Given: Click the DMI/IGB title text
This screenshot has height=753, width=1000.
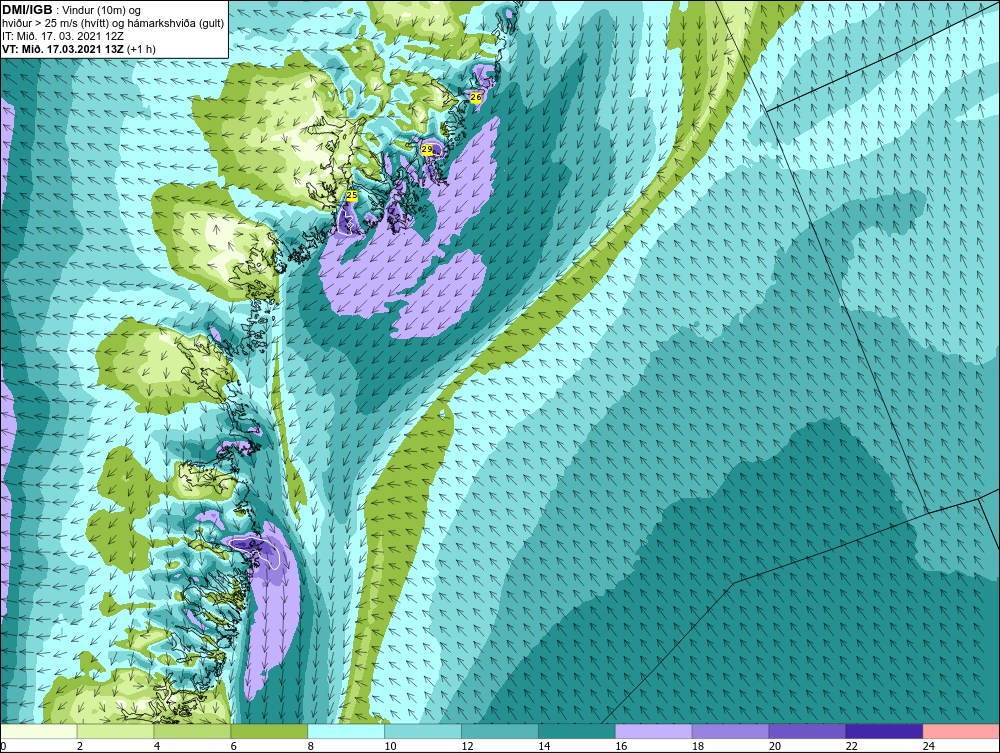Looking at the screenshot, I should pos(27,10).
